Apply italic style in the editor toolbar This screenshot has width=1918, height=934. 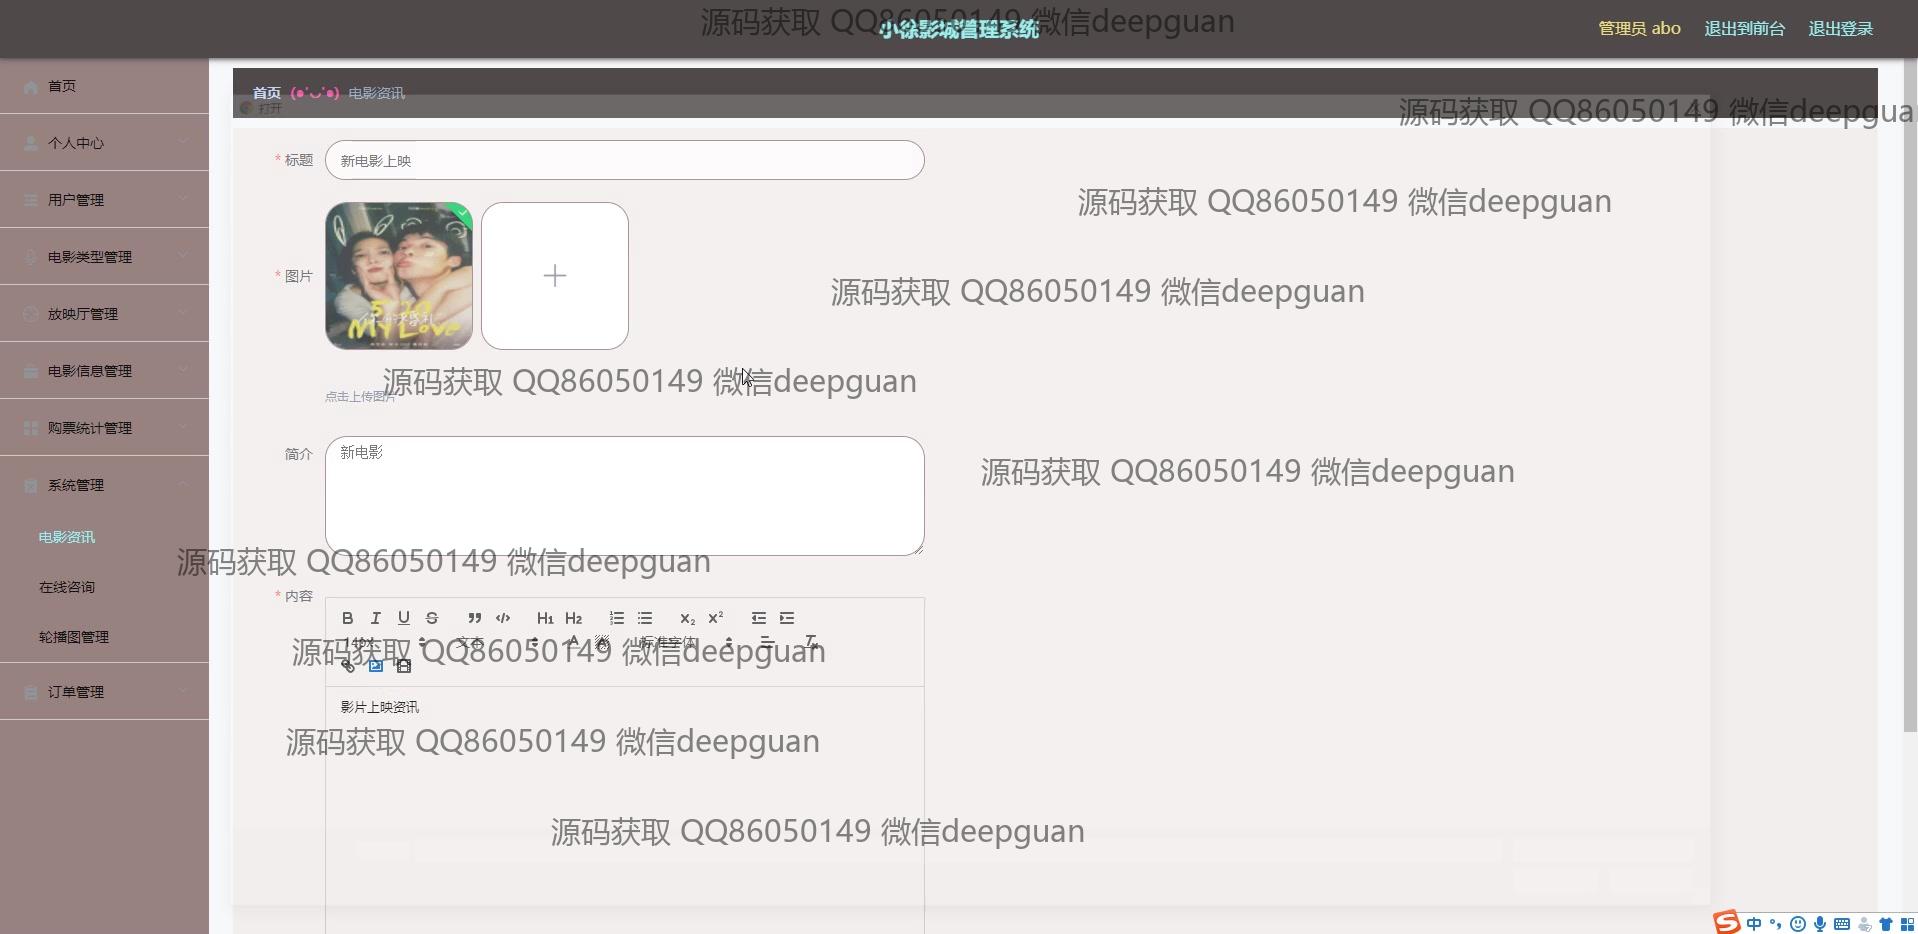375,618
